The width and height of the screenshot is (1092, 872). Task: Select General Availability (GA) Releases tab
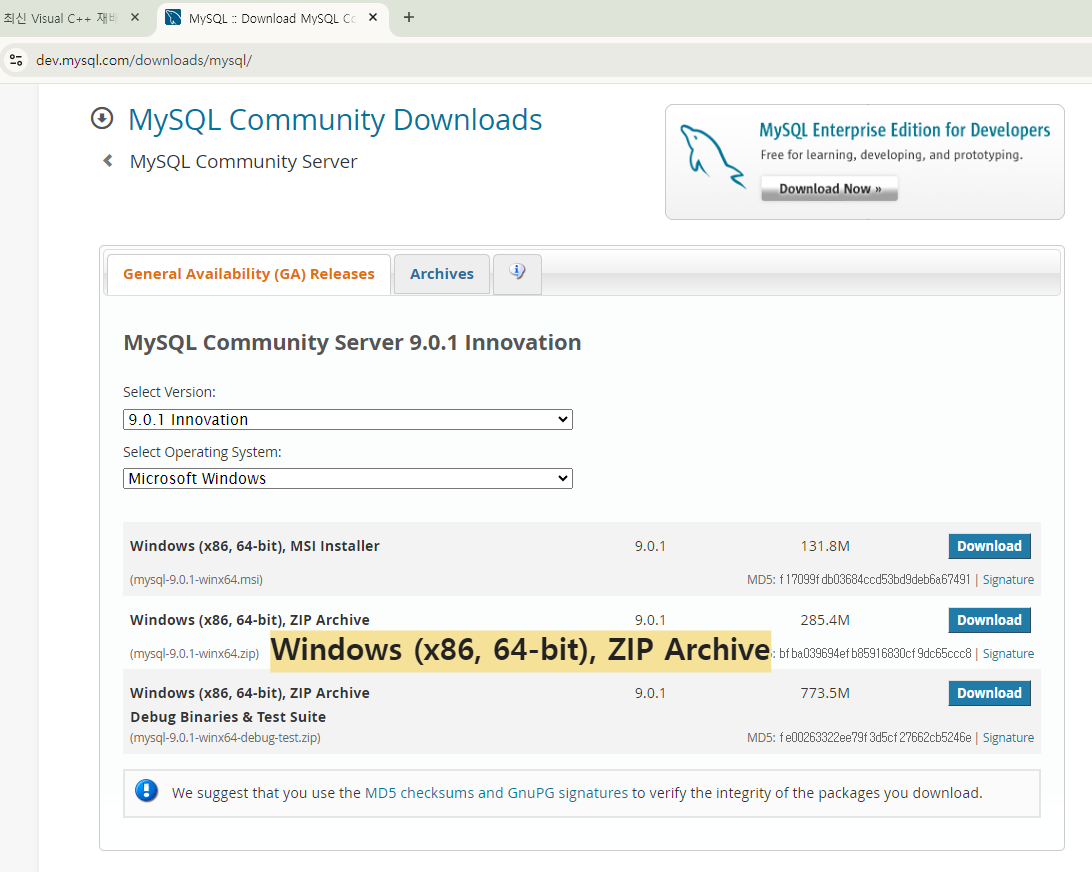(x=249, y=274)
